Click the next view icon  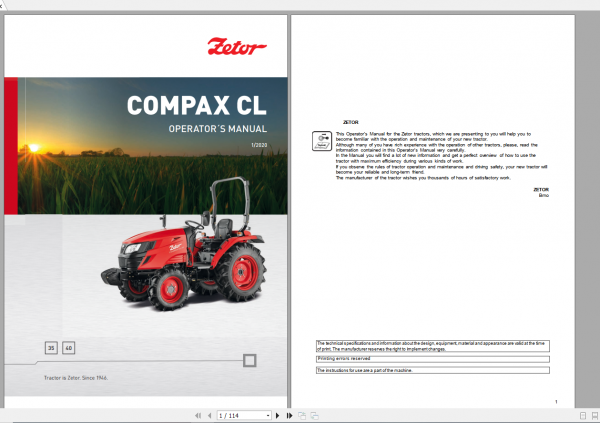pyautogui.click(x=315, y=415)
